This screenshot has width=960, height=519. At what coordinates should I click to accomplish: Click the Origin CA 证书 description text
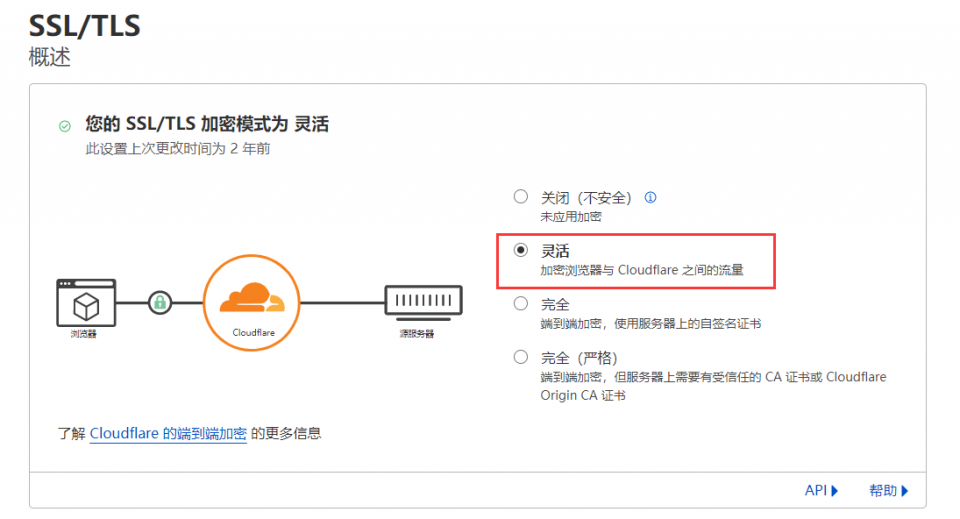pos(583,395)
